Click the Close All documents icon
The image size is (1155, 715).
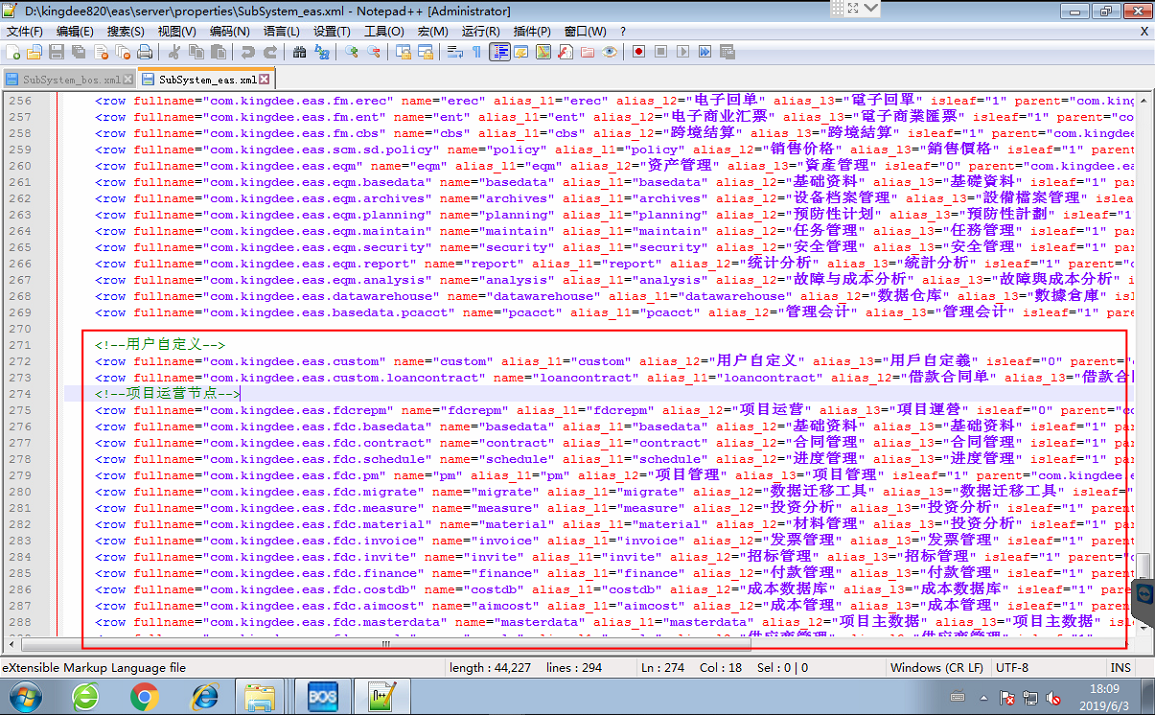click(123, 52)
